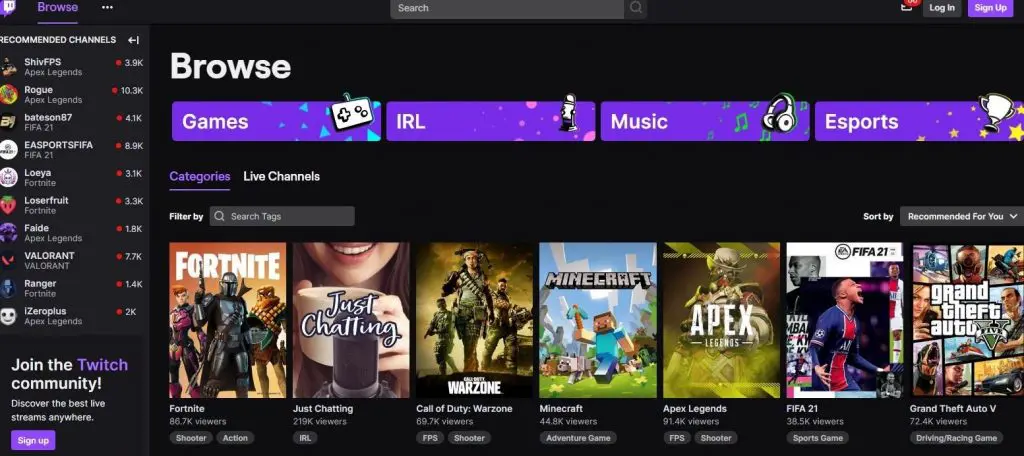Click the Esports trophy icon
The width and height of the screenshot is (1024, 456).
pyautogui.click(x=997, y=111)
